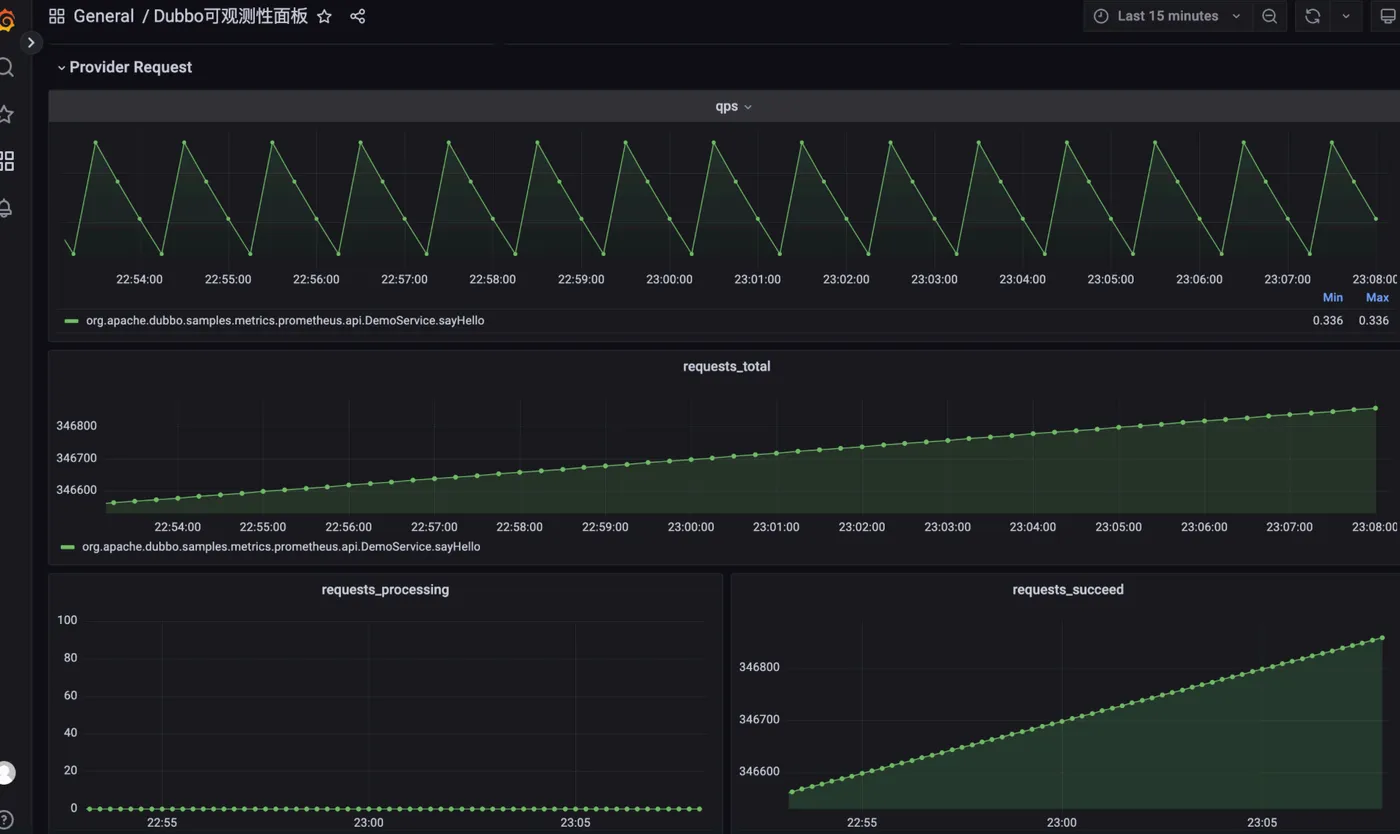Open the General folder link
Screen dimensions: 1400x834
click(104, 16)
